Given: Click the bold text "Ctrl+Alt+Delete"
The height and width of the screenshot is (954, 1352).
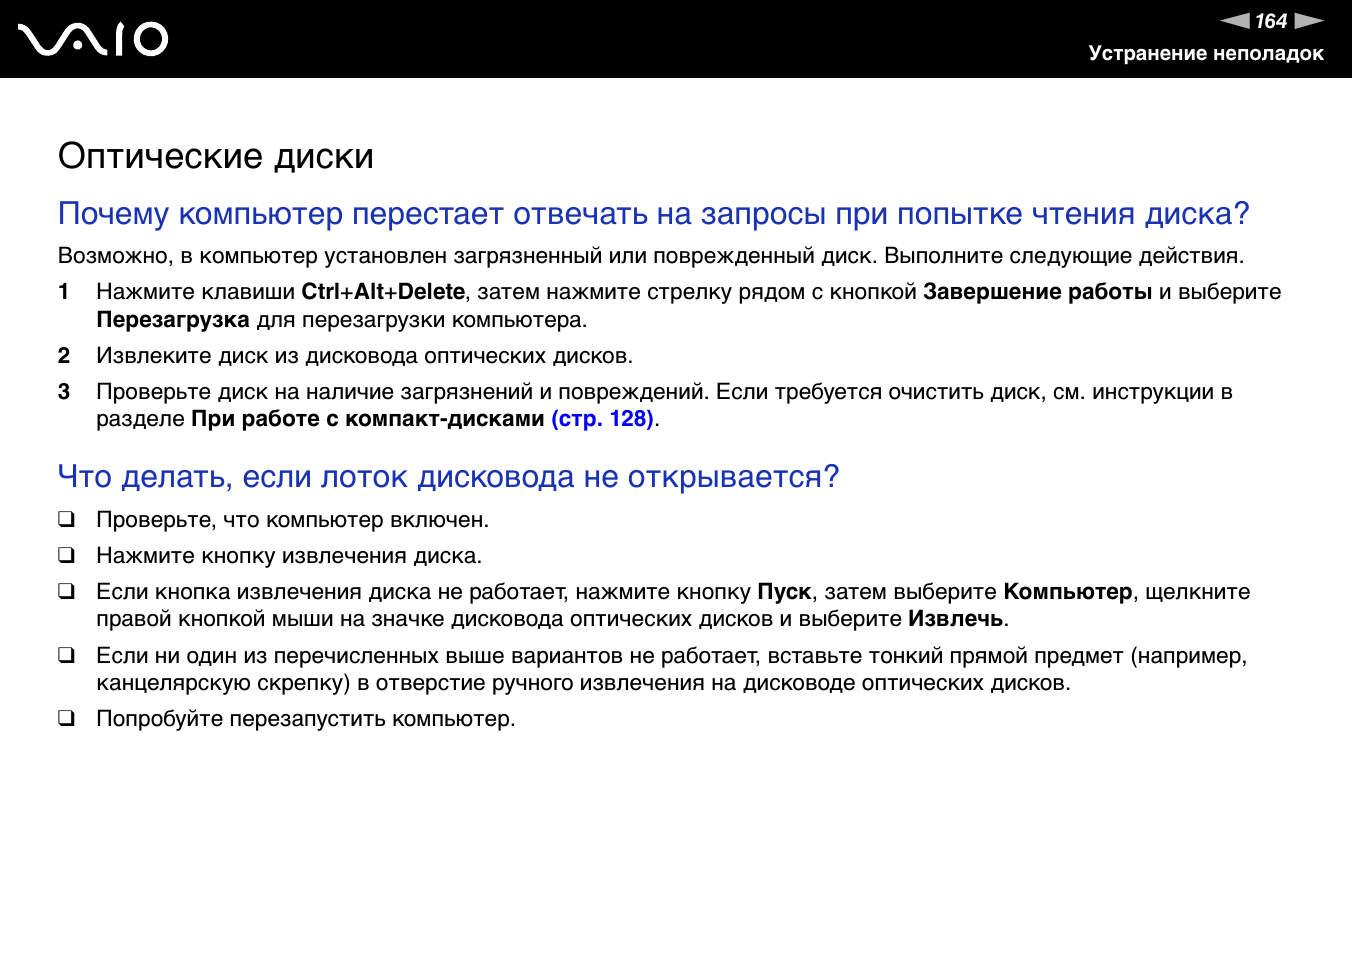Looking at the screenshot, I should (383, 292).
